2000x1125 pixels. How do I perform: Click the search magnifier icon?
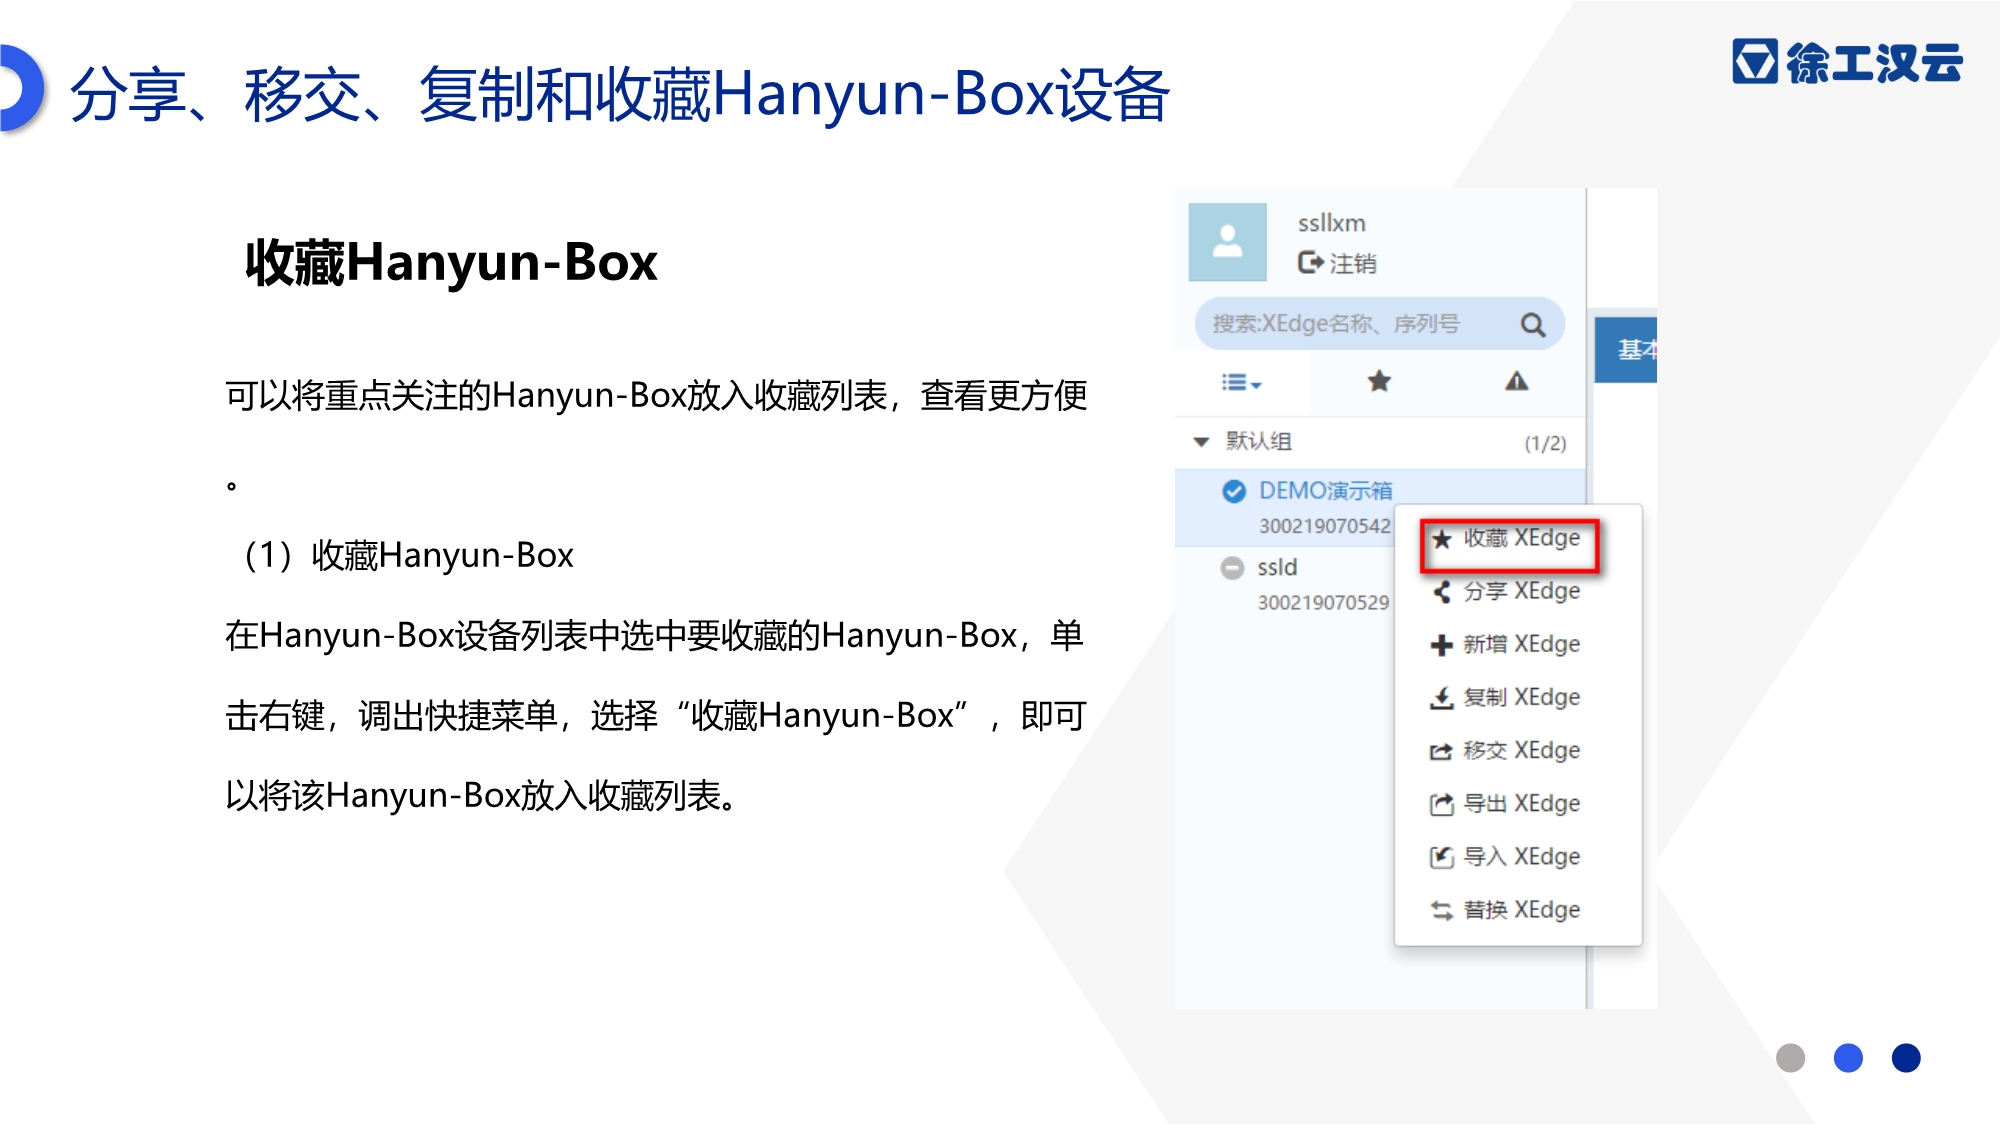[1532, 324]
